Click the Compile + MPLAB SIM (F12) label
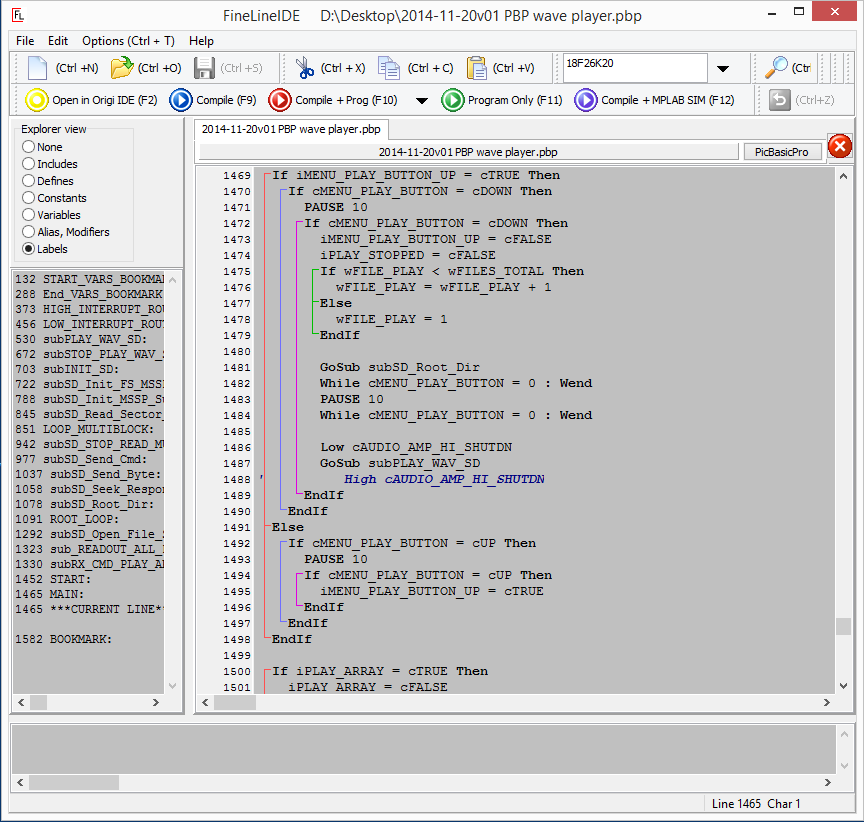 668,100
